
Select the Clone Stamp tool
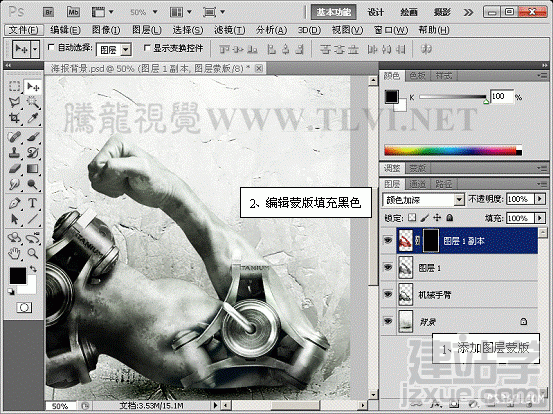[14, 153]
